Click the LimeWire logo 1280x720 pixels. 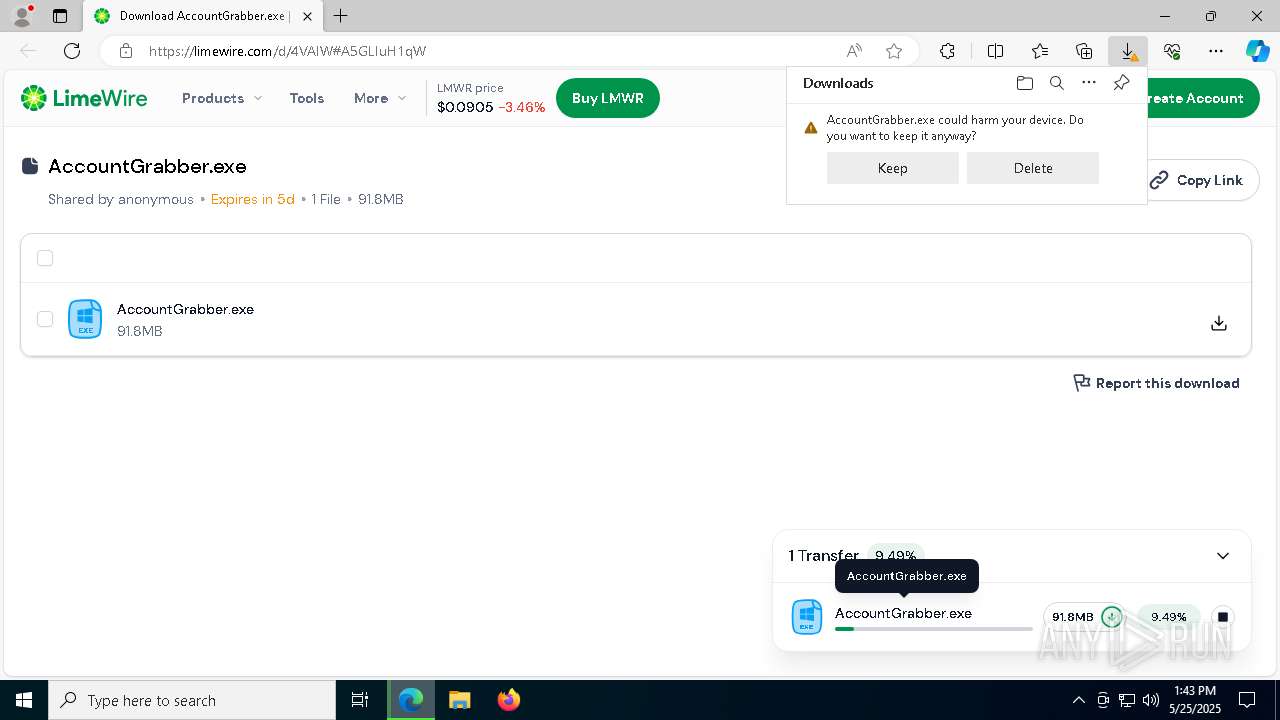[x=84, y=98]
